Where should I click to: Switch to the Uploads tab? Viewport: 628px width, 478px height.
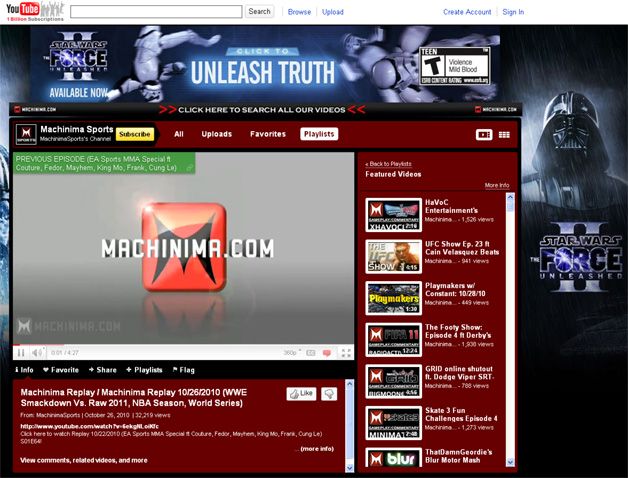point(216,134)
